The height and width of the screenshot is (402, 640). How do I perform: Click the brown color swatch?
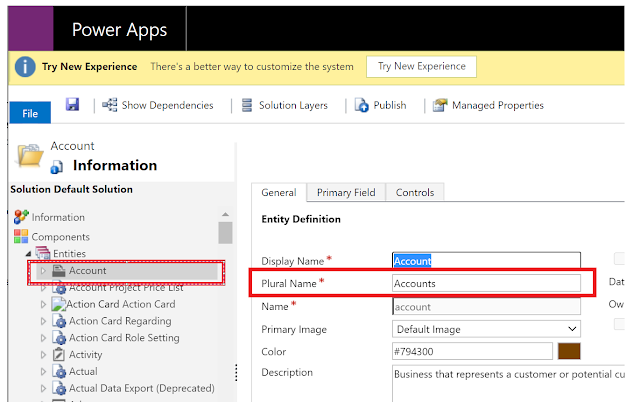(x=569, y=351)
